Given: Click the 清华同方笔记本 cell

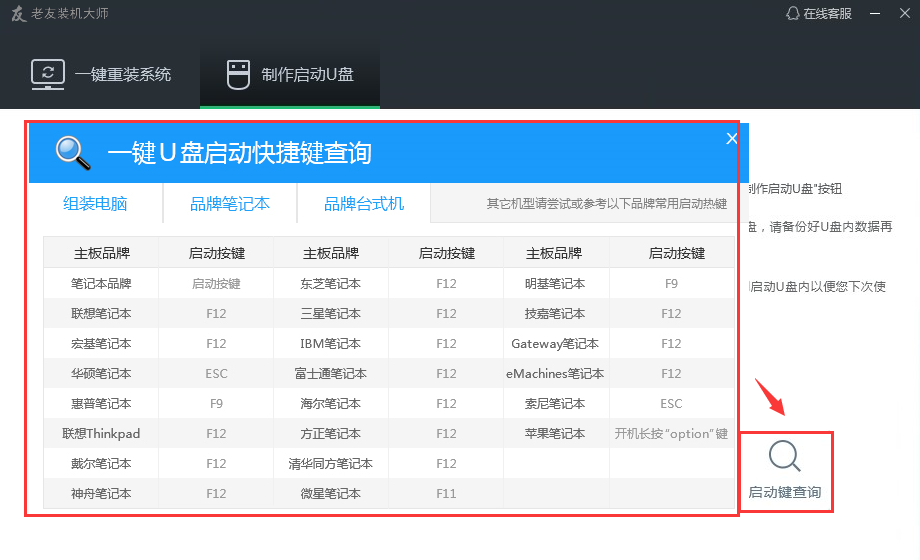Looking at the screenshot, I should pos(330,463).
